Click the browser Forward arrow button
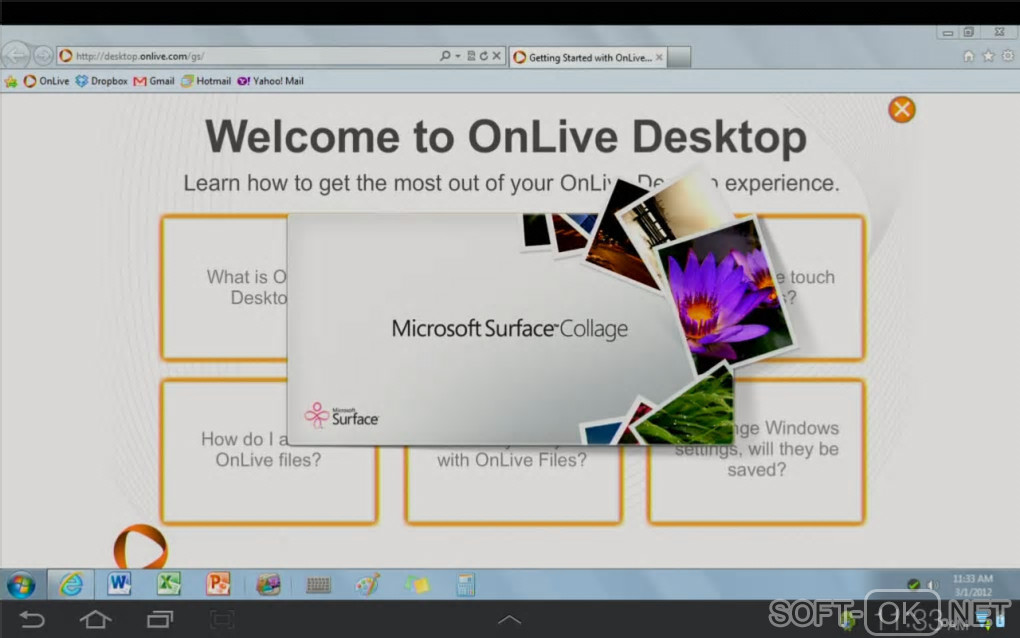Screen dimensions: 1020x638 pos(43,56)
